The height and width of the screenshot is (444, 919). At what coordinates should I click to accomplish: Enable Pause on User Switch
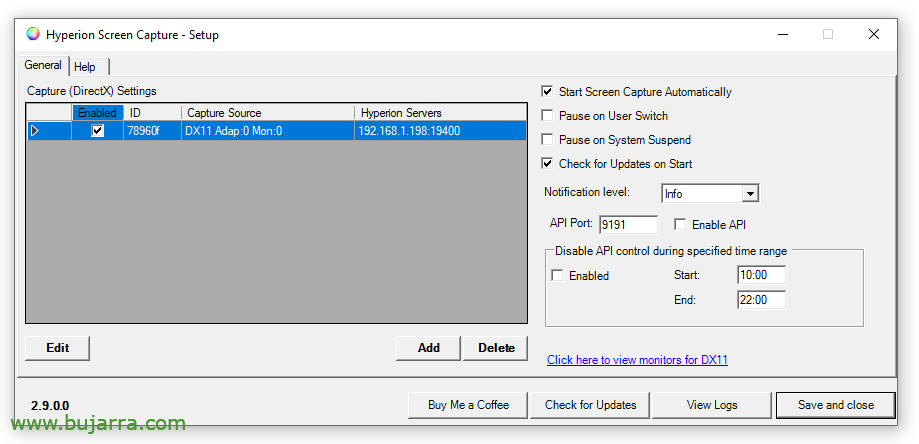tap(547, 116)
